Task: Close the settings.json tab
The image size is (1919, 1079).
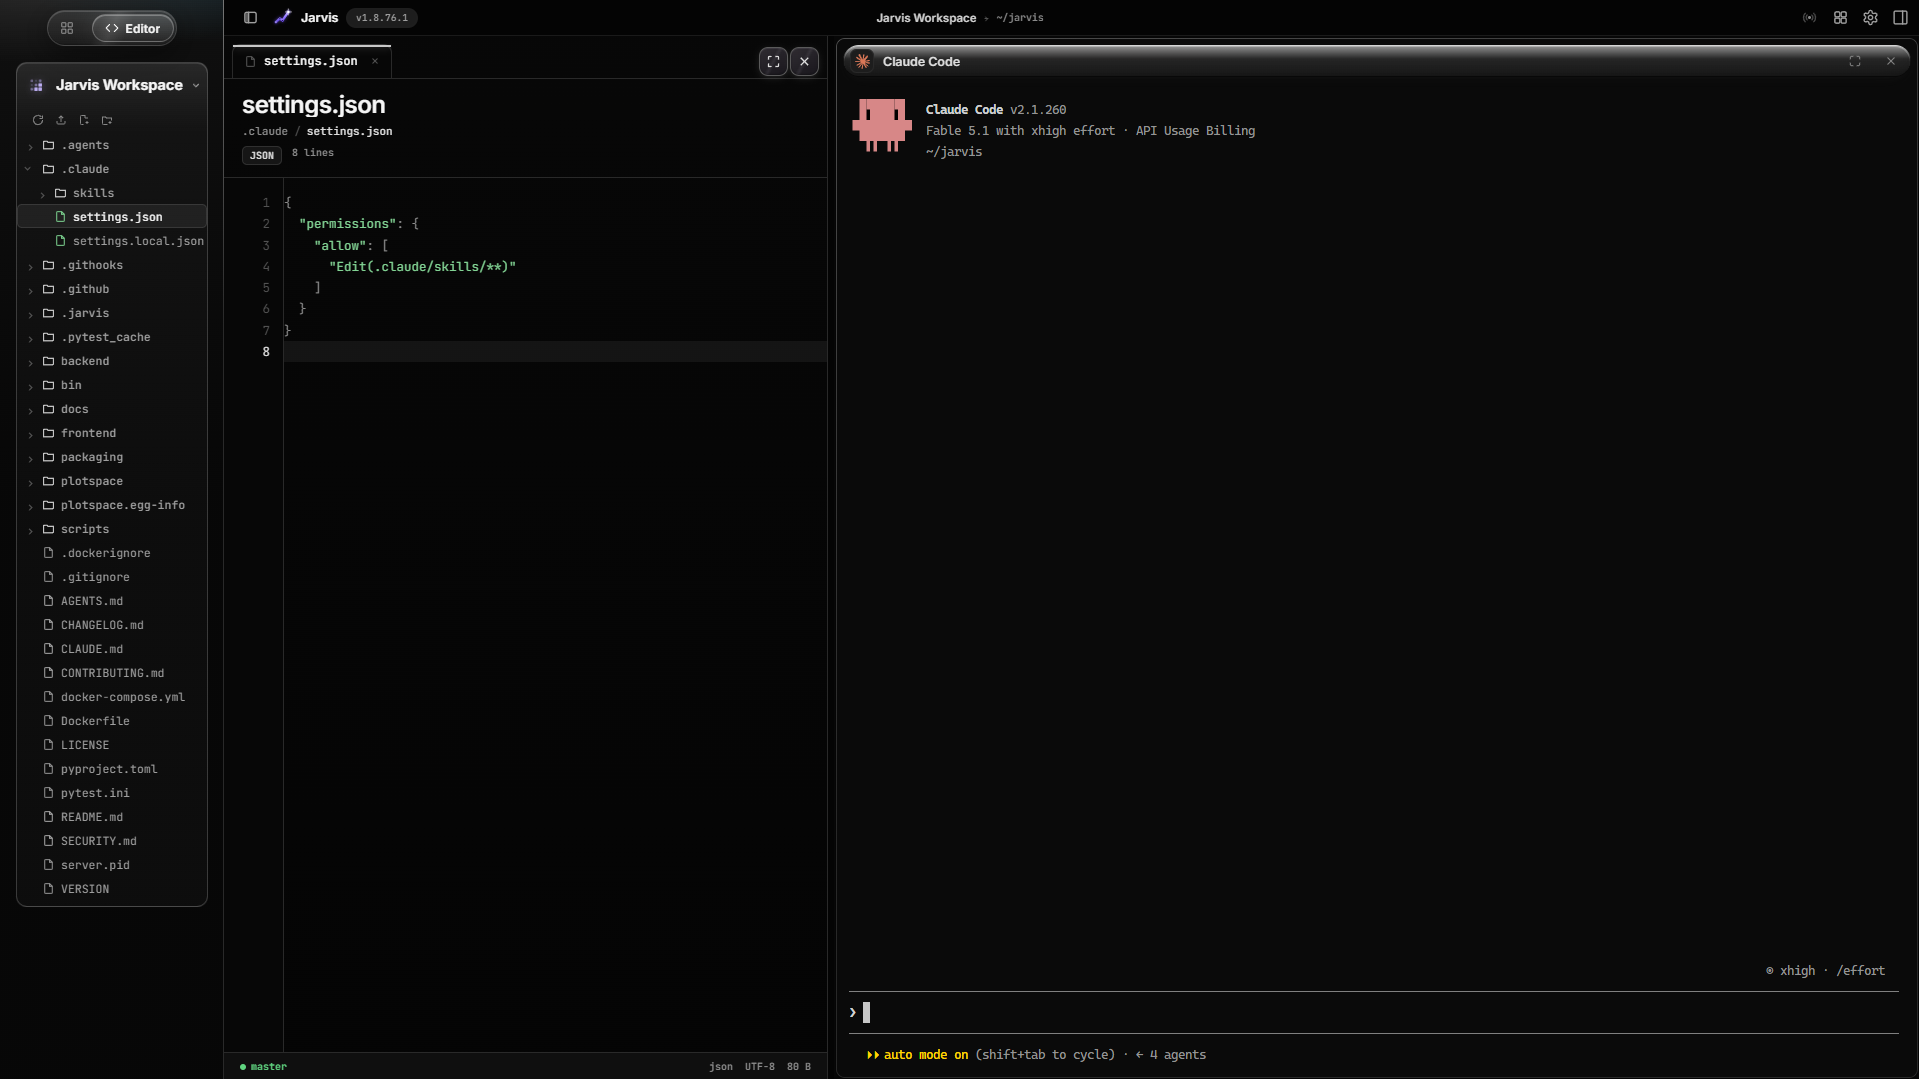Action: (x=375, y=61)
